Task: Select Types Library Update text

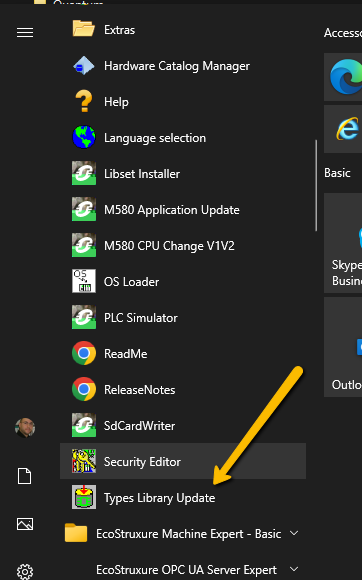Action: [159, 498]
